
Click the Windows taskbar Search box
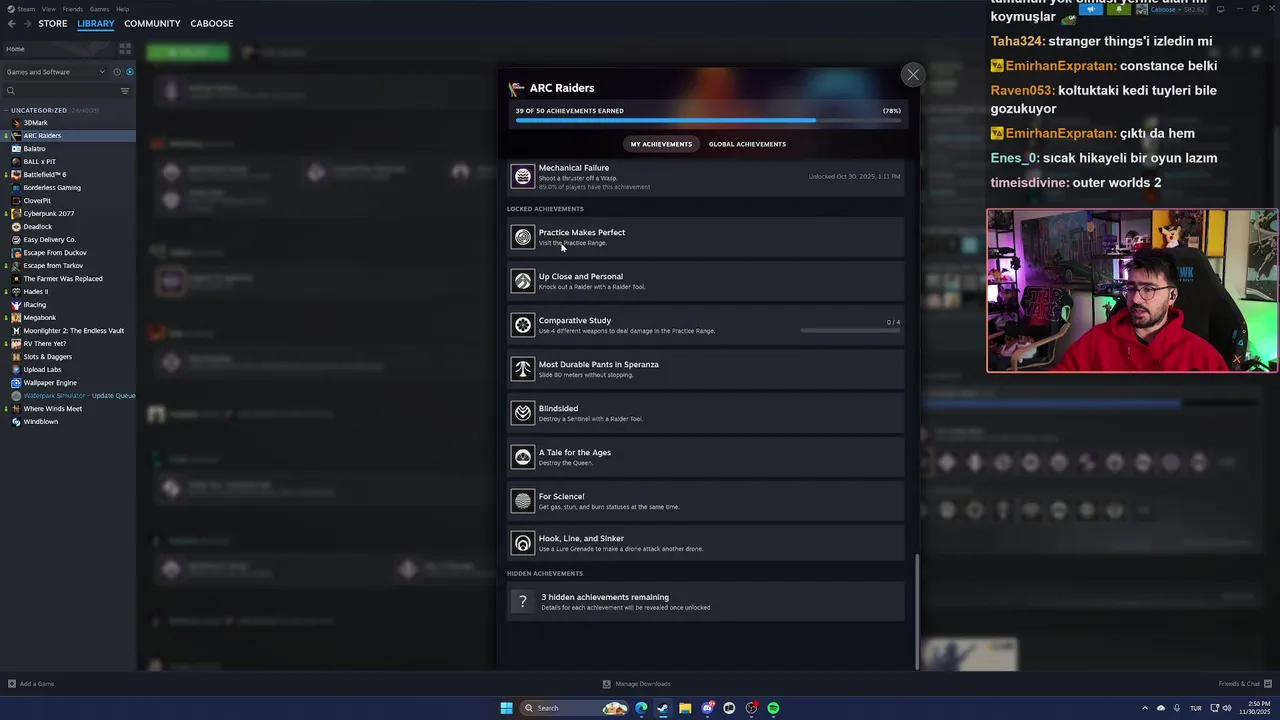(576, 708)
